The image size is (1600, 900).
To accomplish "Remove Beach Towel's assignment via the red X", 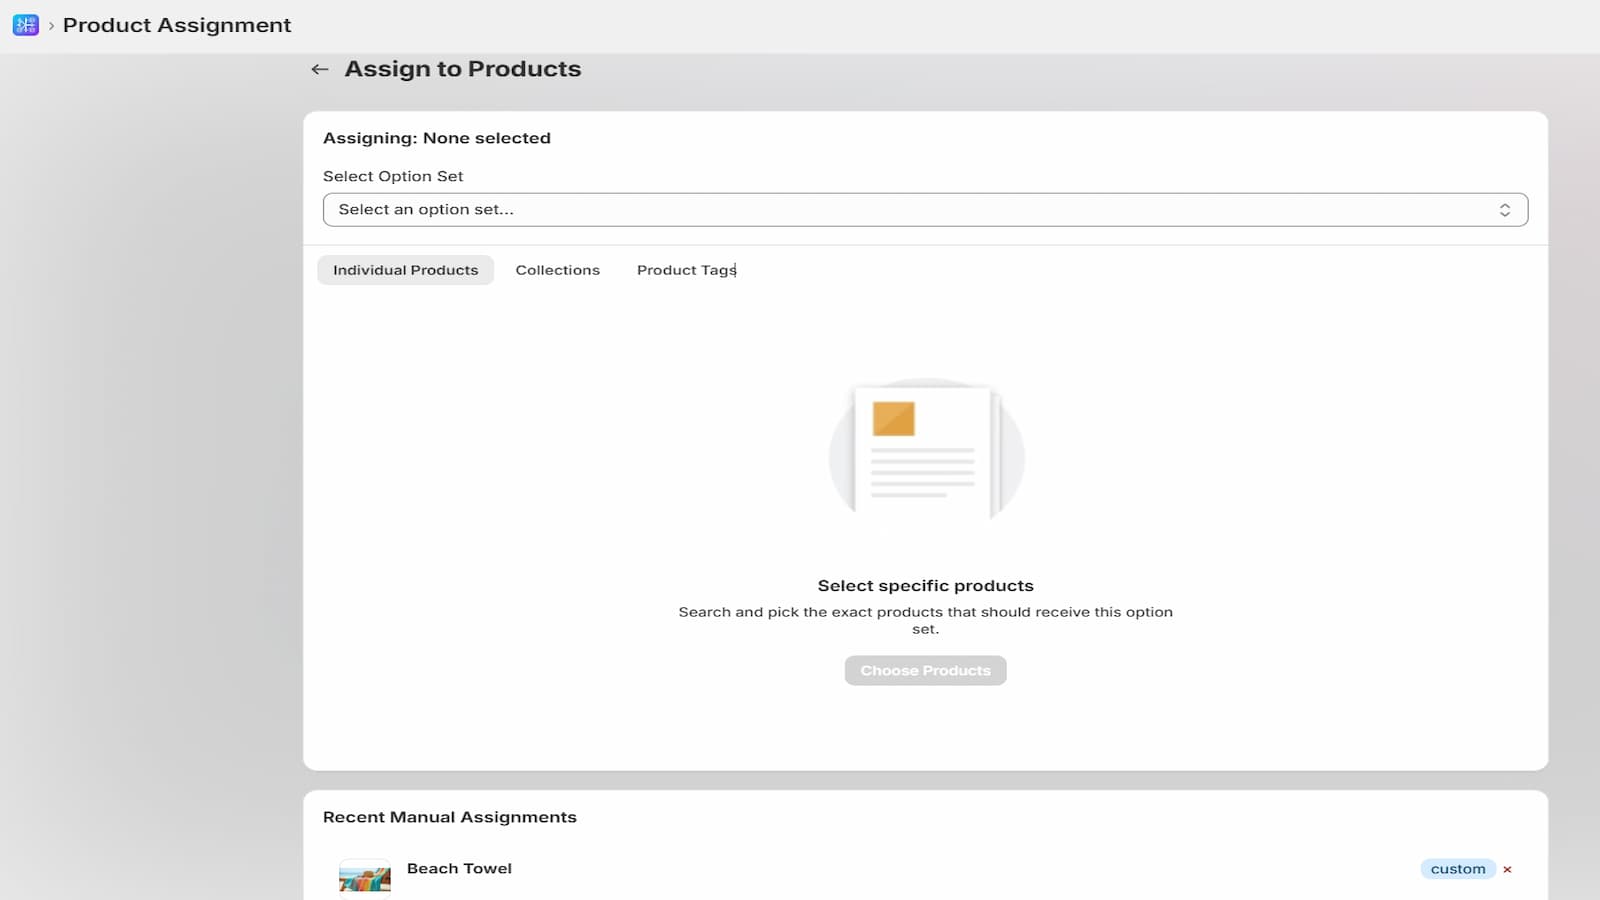I will [x=1507, y=869].
